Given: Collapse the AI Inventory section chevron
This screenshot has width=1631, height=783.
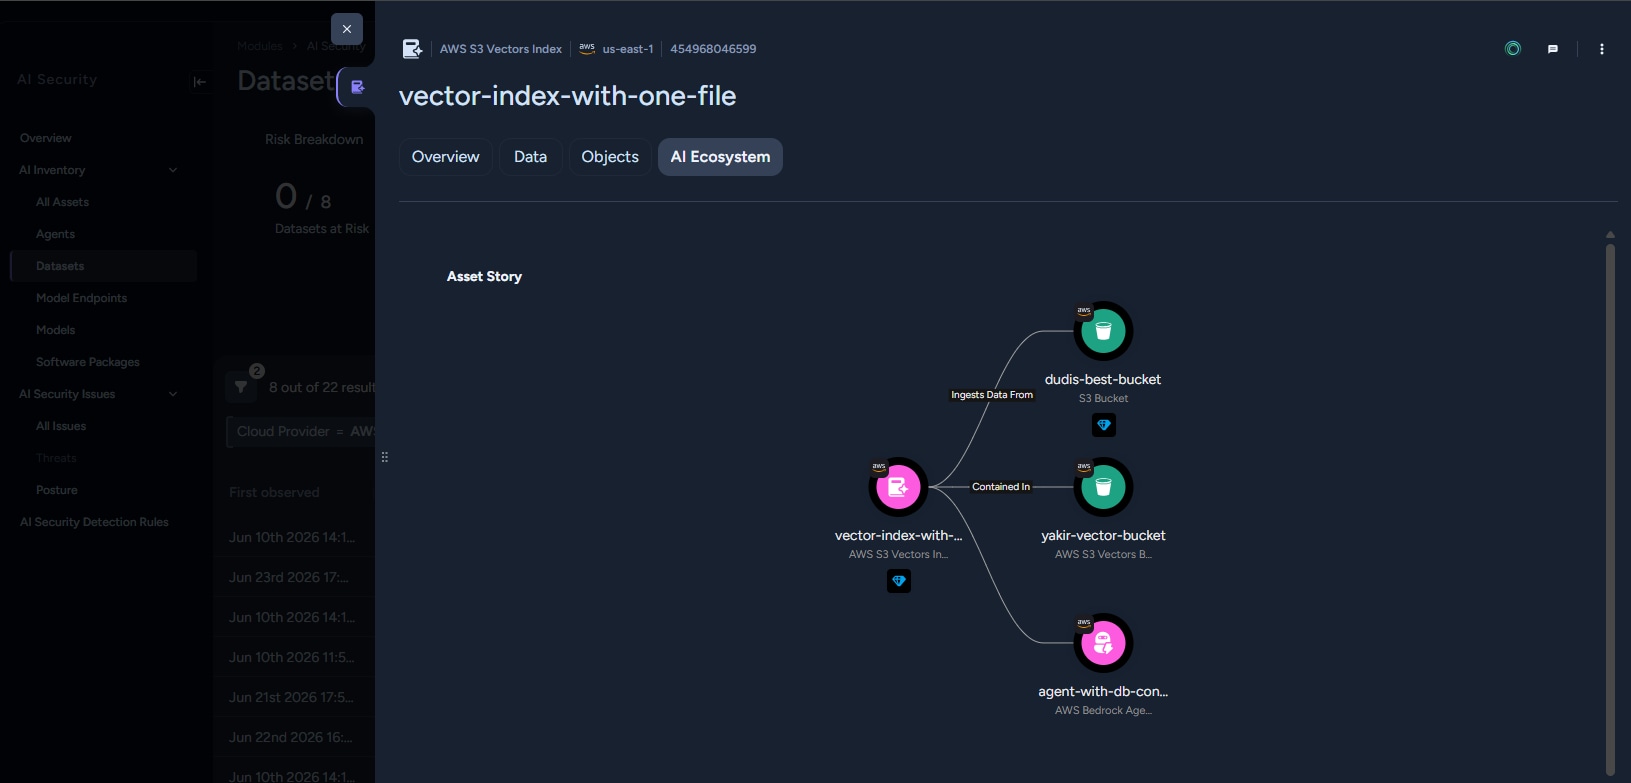Looking at the screenshot, I should point(173,170).
